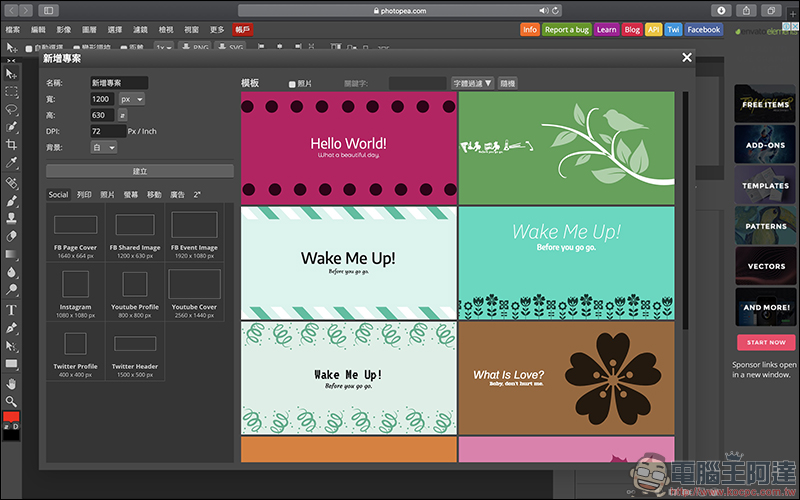Select the Crop tool
The width and height of the screenshot is (800, 500).
point(11,145)
